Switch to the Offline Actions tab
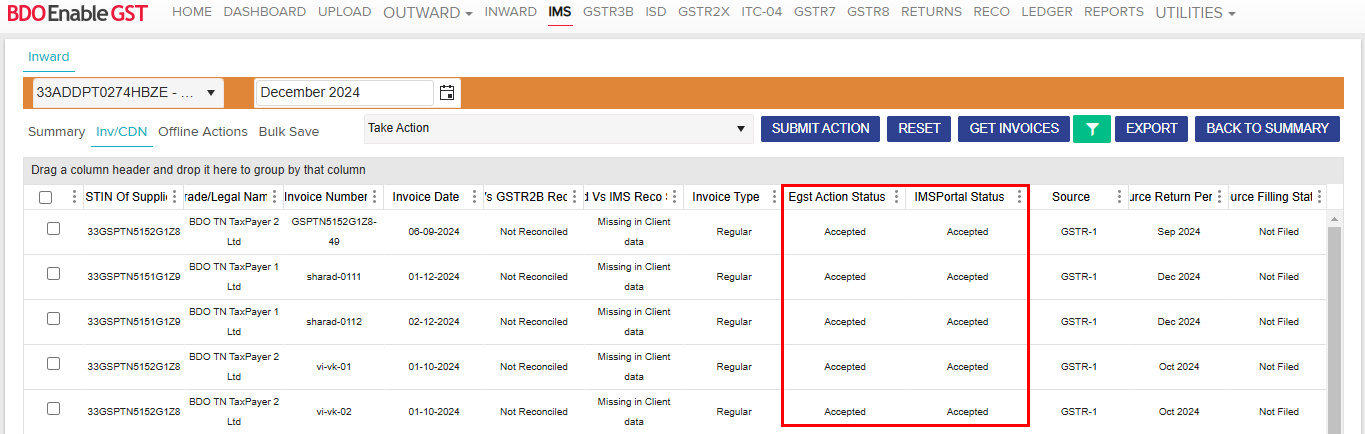The height and width of the screenshot is (434, 1365). click(203, 132)
